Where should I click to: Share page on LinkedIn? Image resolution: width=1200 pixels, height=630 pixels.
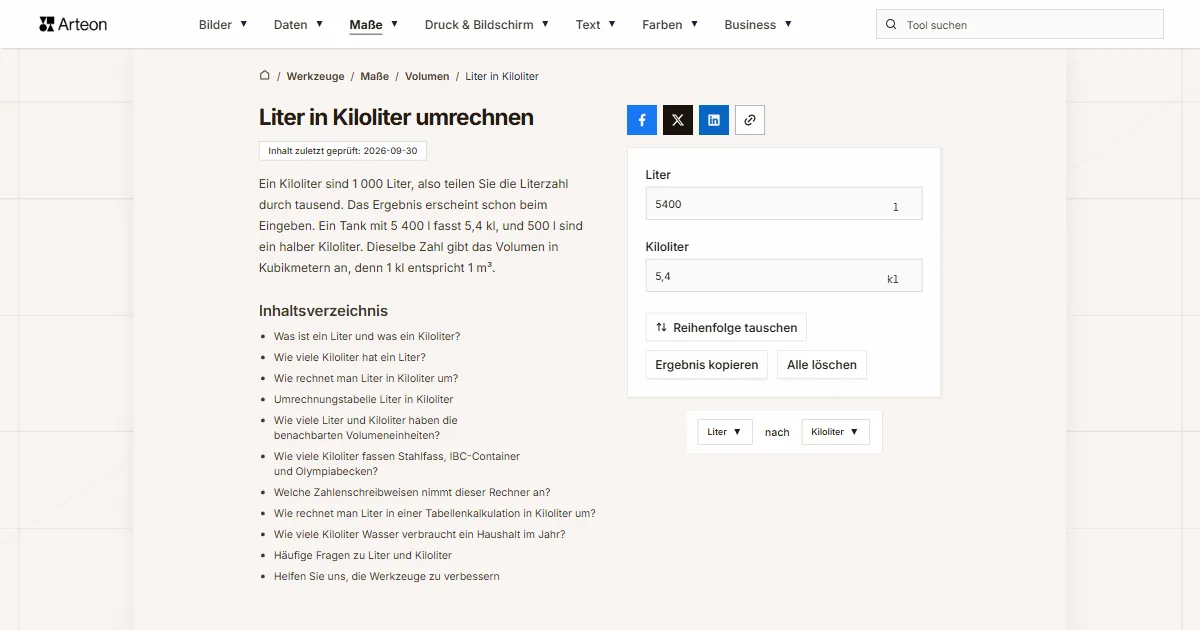coord(714,120)
